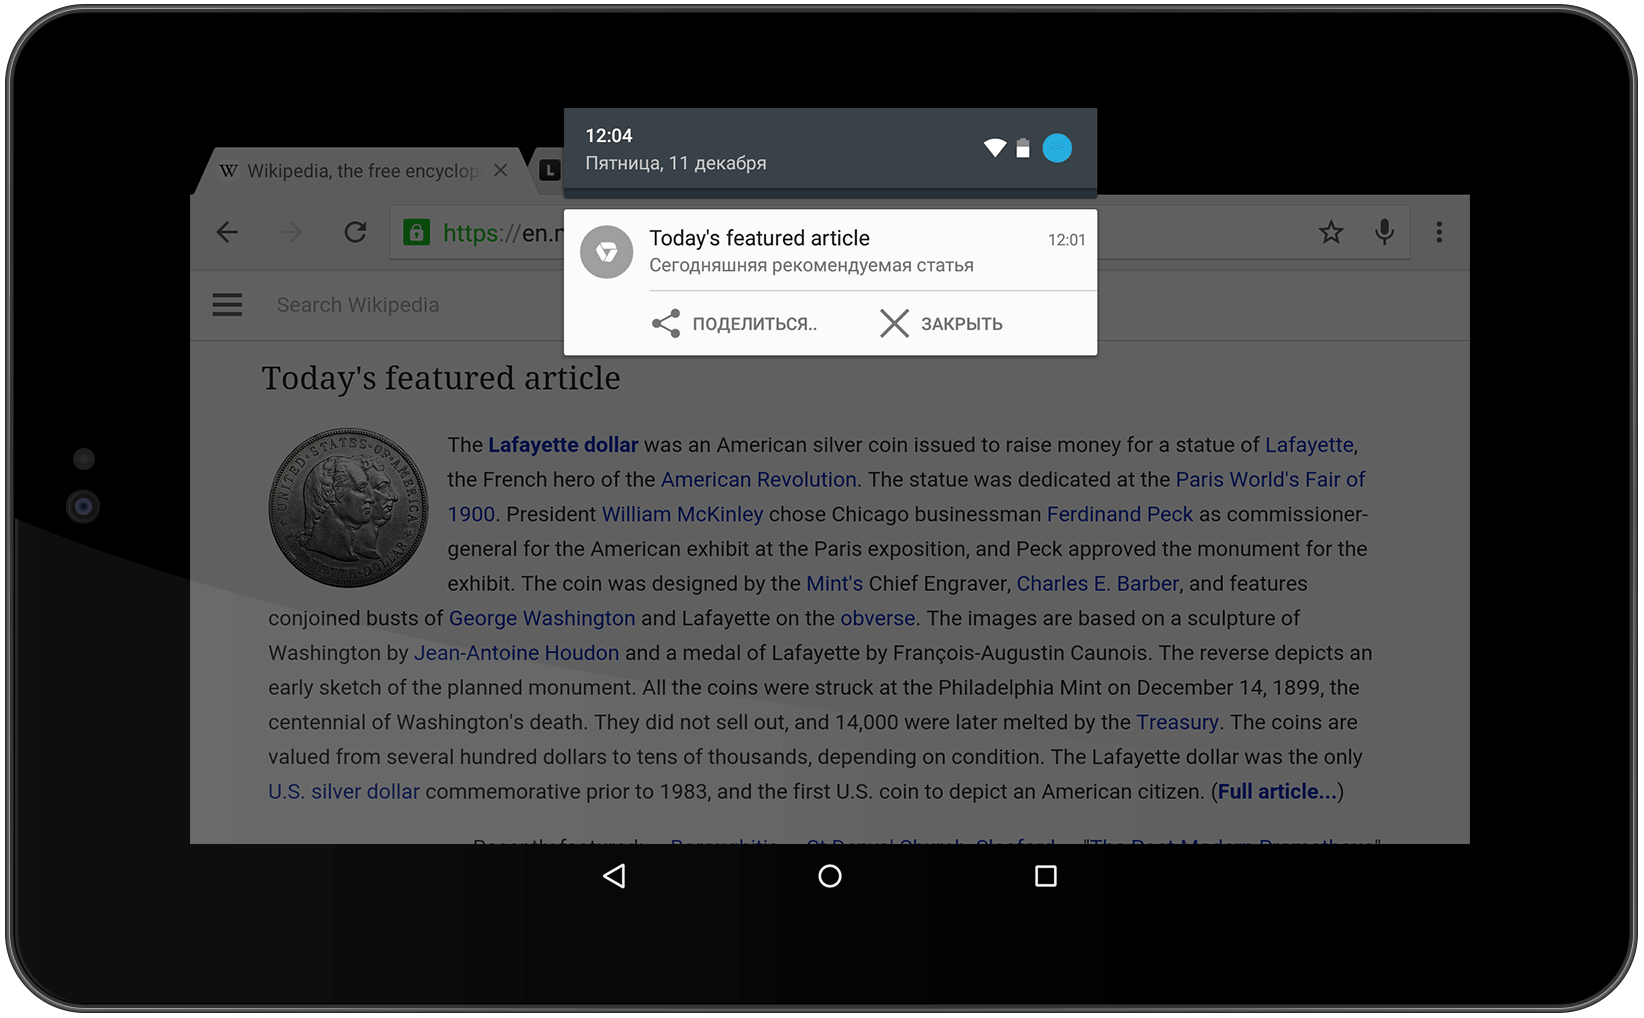Tap the green secure lock icon

416,233
